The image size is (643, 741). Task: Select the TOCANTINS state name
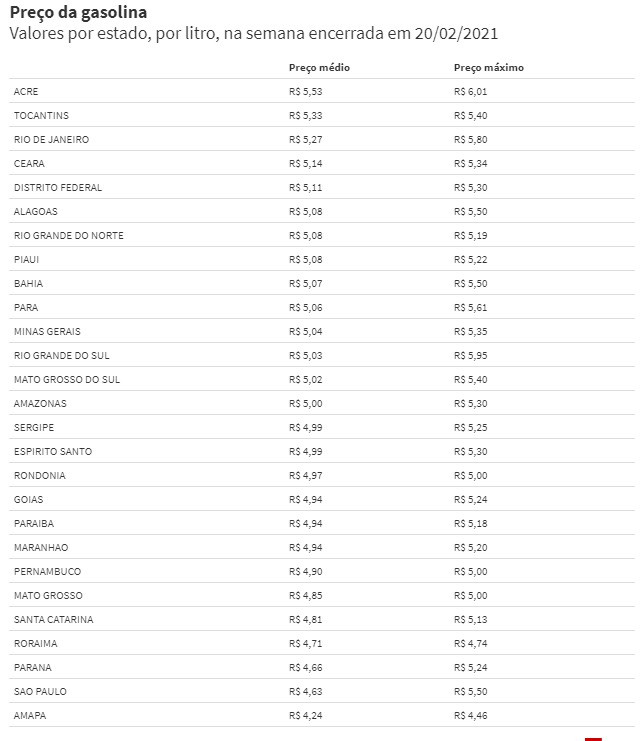pos(41,116)
